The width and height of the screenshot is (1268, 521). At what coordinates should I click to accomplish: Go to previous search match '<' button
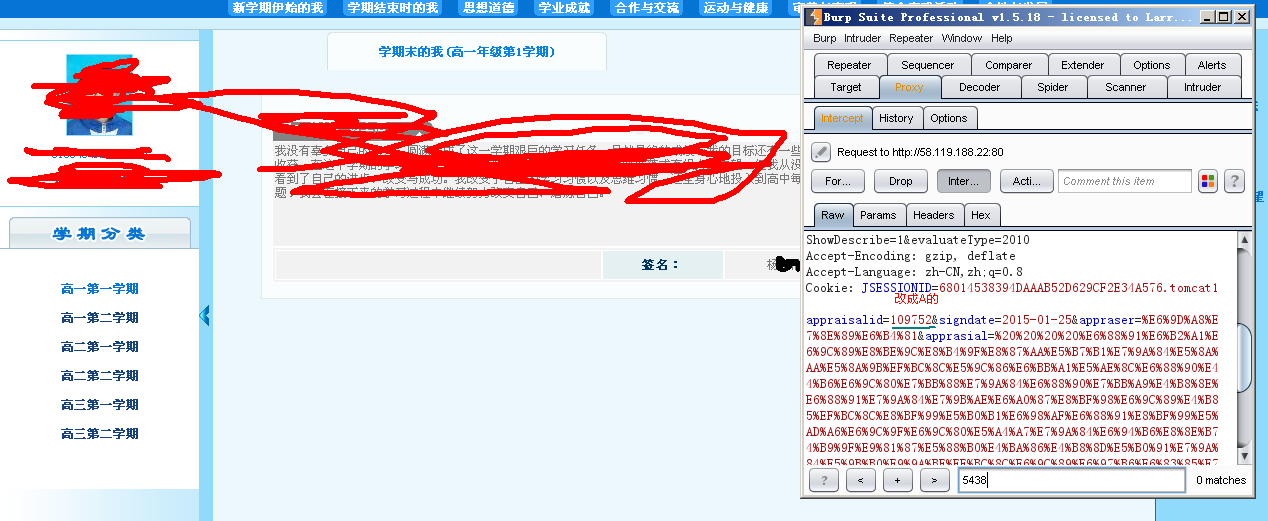[860, 480]
